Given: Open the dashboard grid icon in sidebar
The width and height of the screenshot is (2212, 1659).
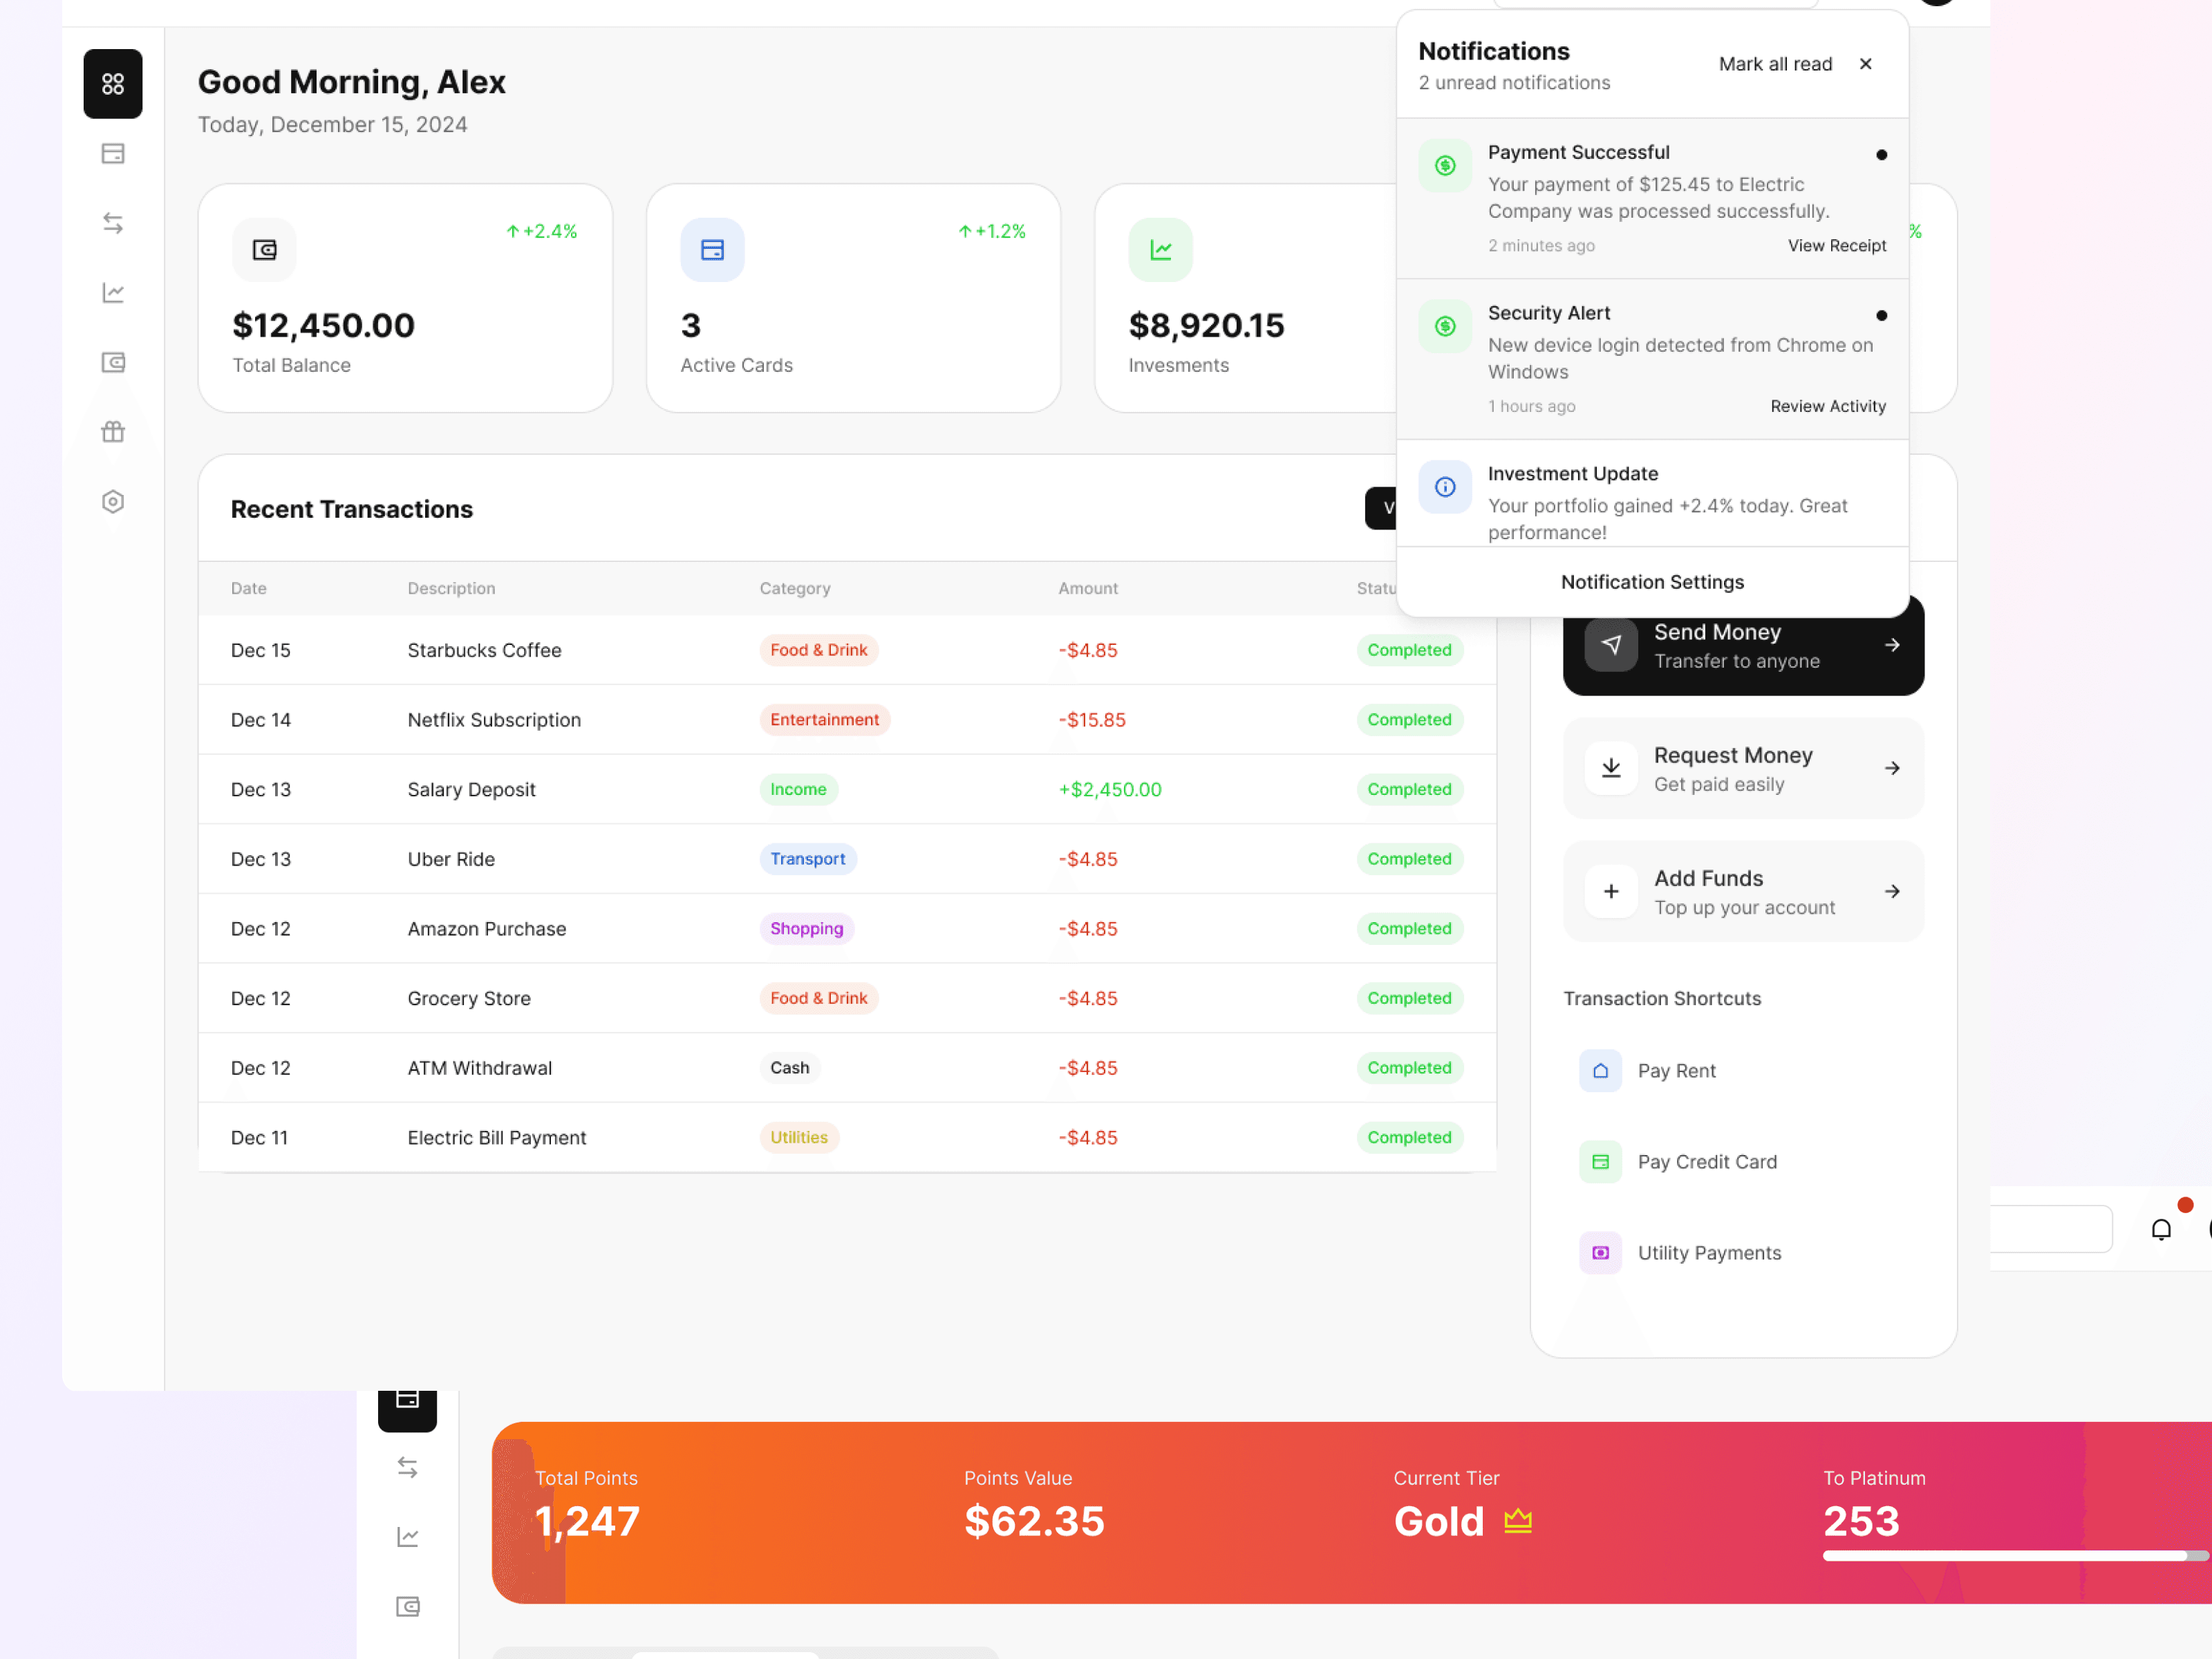Looking at the screenshot, I should (x=113, y=84).
